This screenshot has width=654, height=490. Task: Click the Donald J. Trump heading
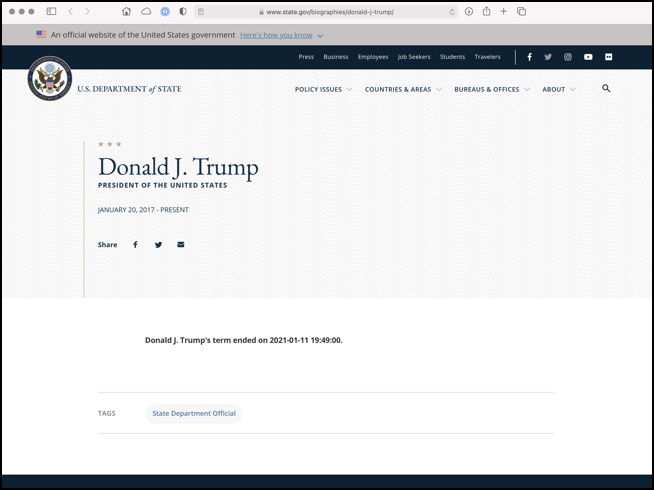coord(178,168)
